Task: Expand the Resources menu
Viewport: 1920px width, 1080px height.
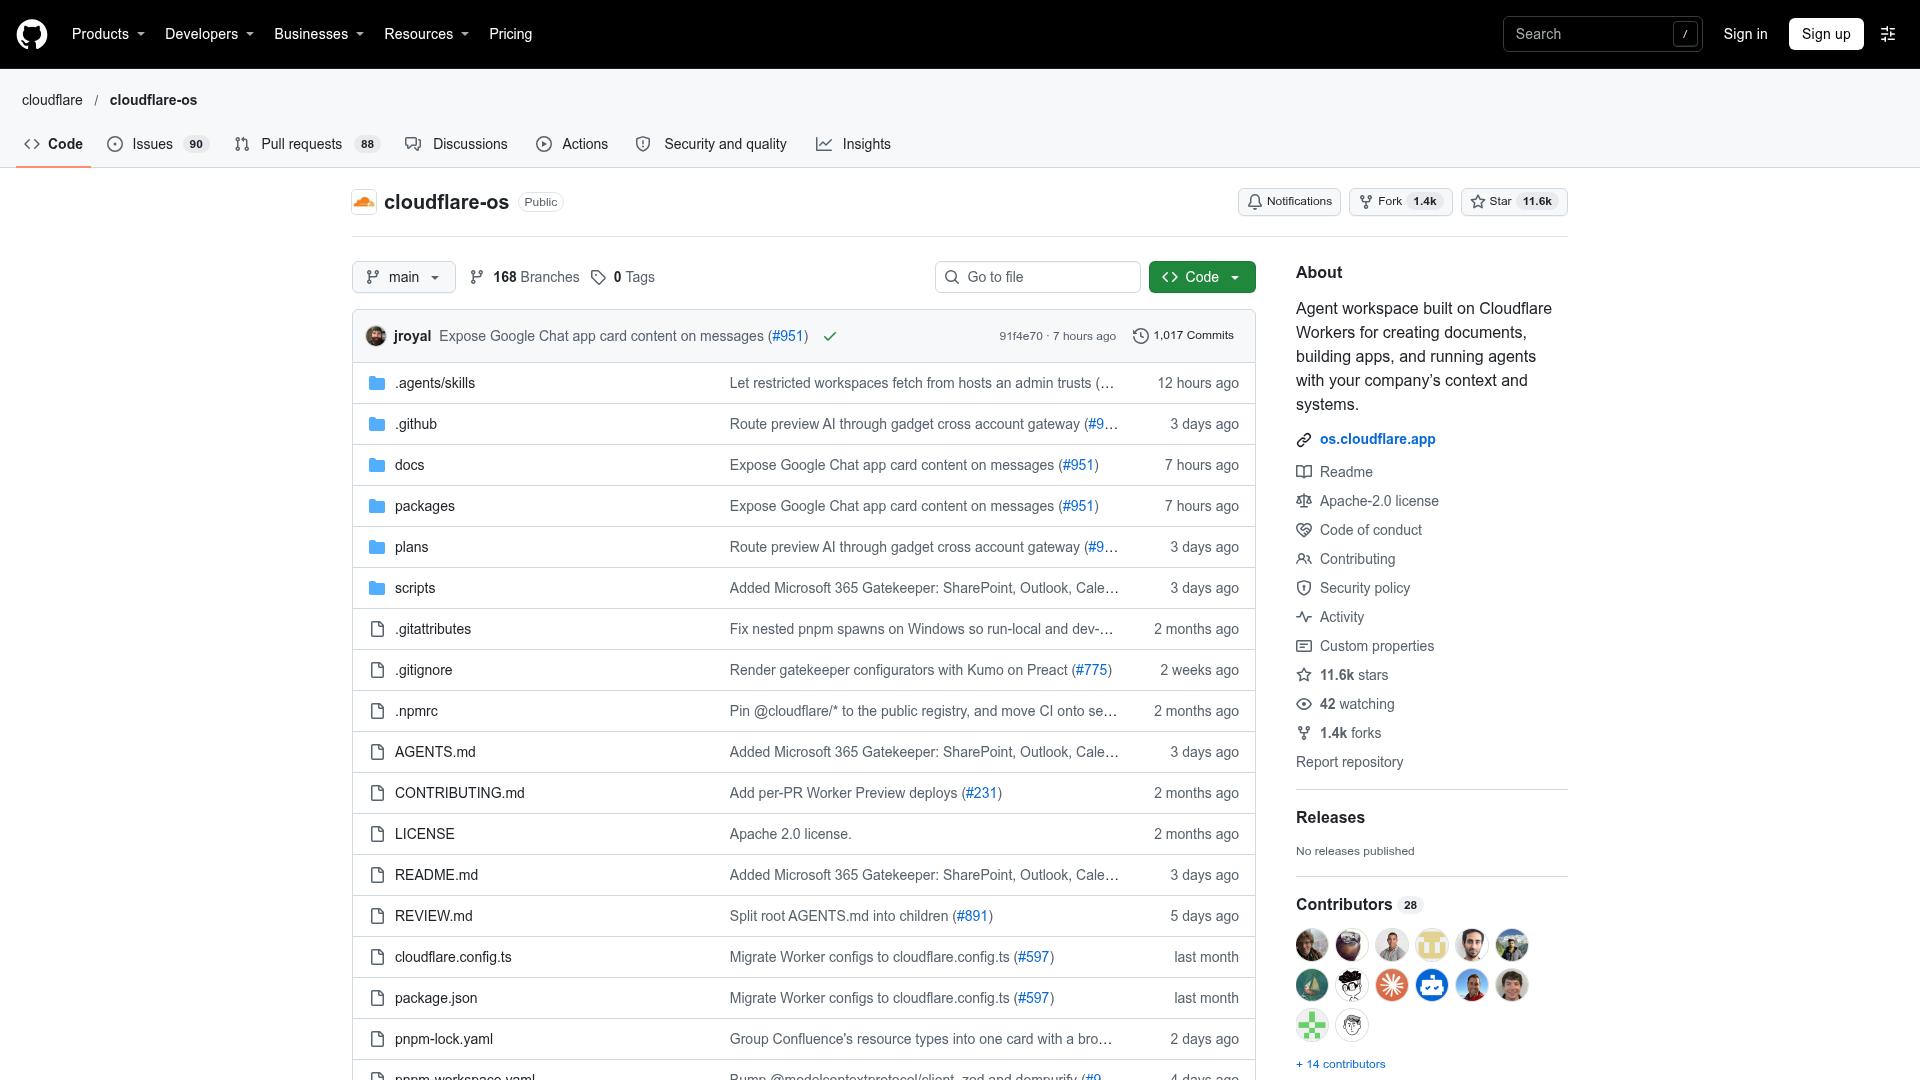Action: tap(426, 34)
